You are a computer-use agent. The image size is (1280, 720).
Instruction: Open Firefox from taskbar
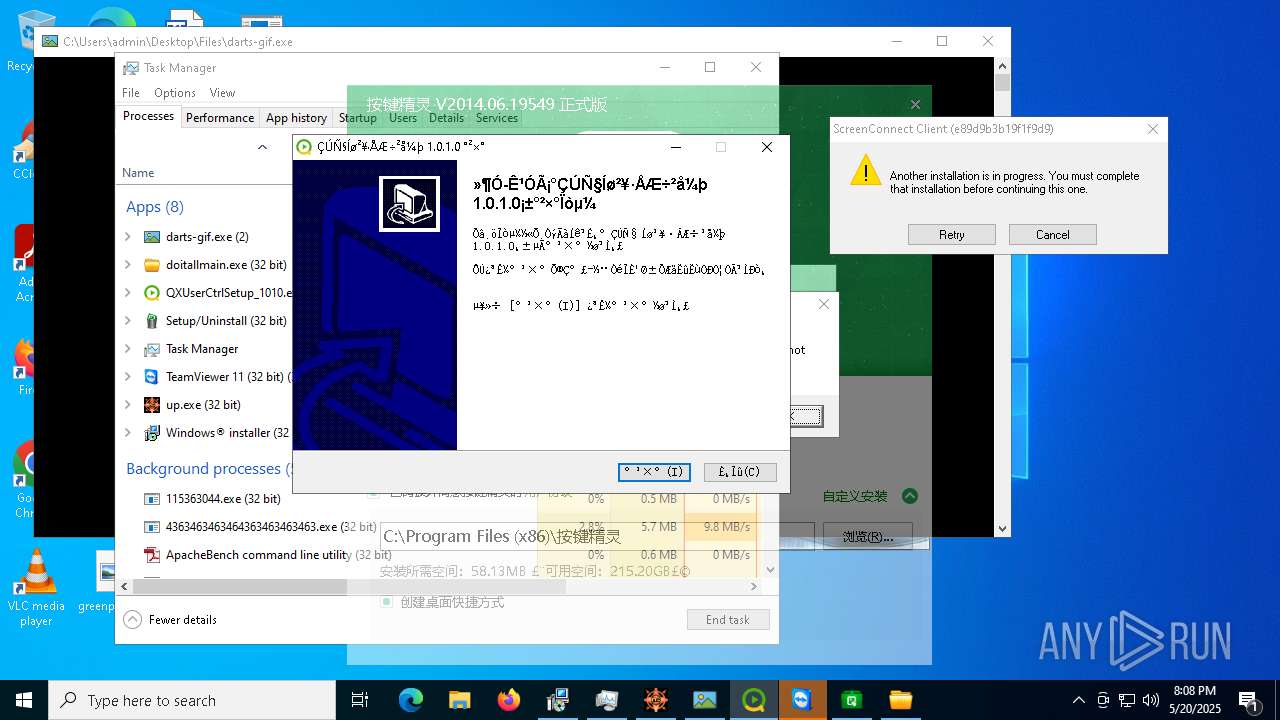click(x=509, y=700)
